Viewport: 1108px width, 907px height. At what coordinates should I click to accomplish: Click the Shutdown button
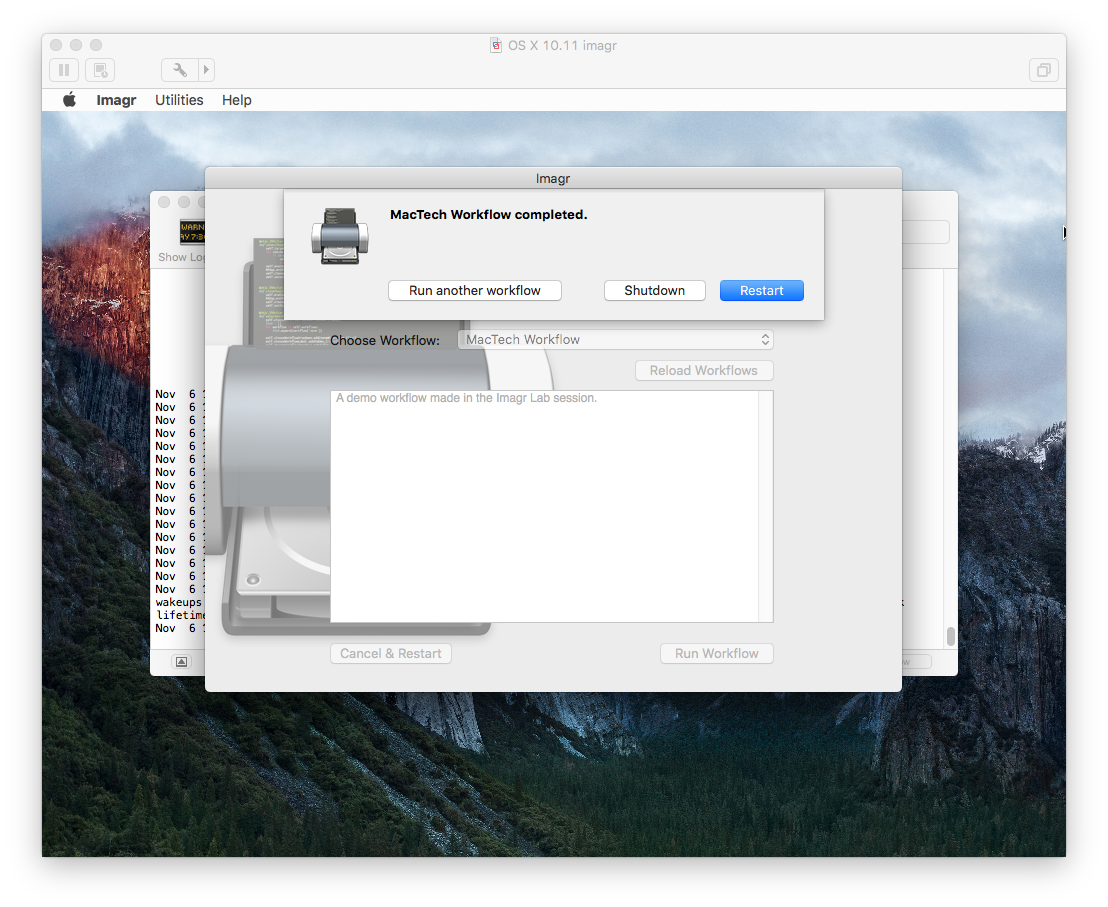[x=654, y=290]
